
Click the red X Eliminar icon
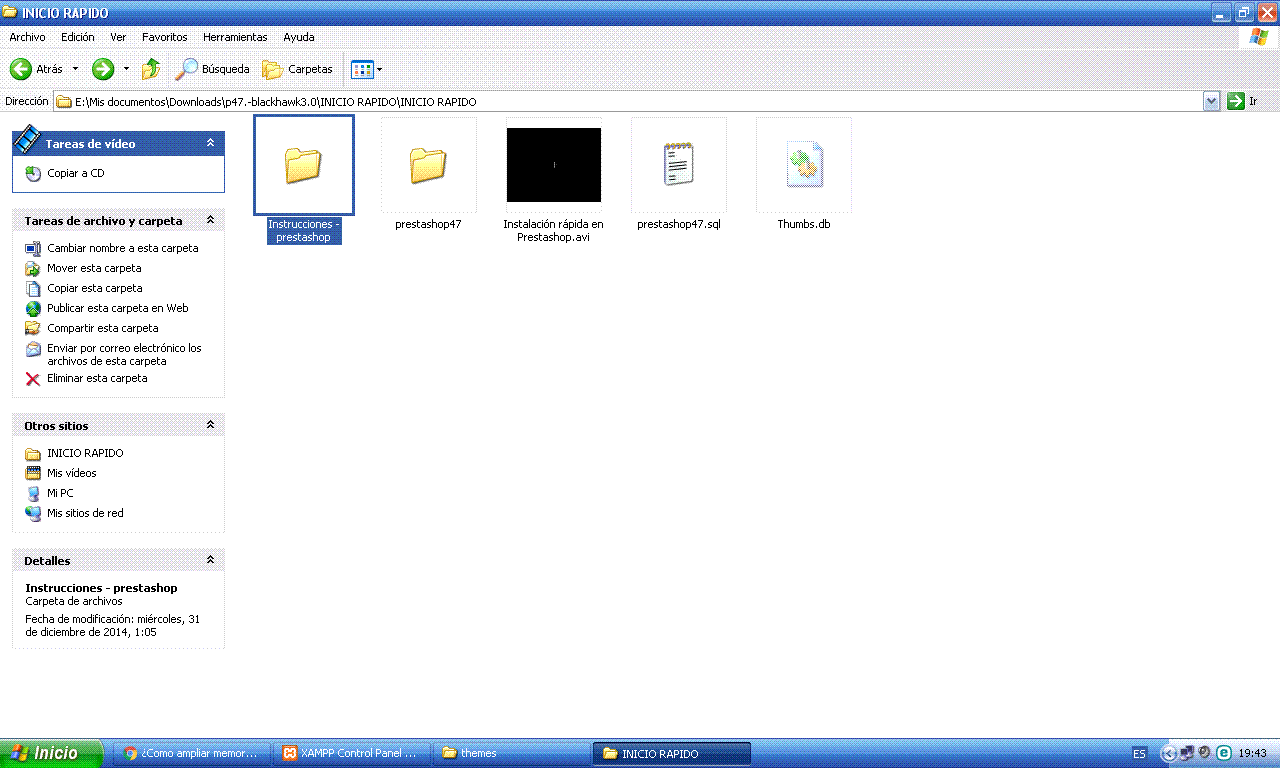coord(33,379)
